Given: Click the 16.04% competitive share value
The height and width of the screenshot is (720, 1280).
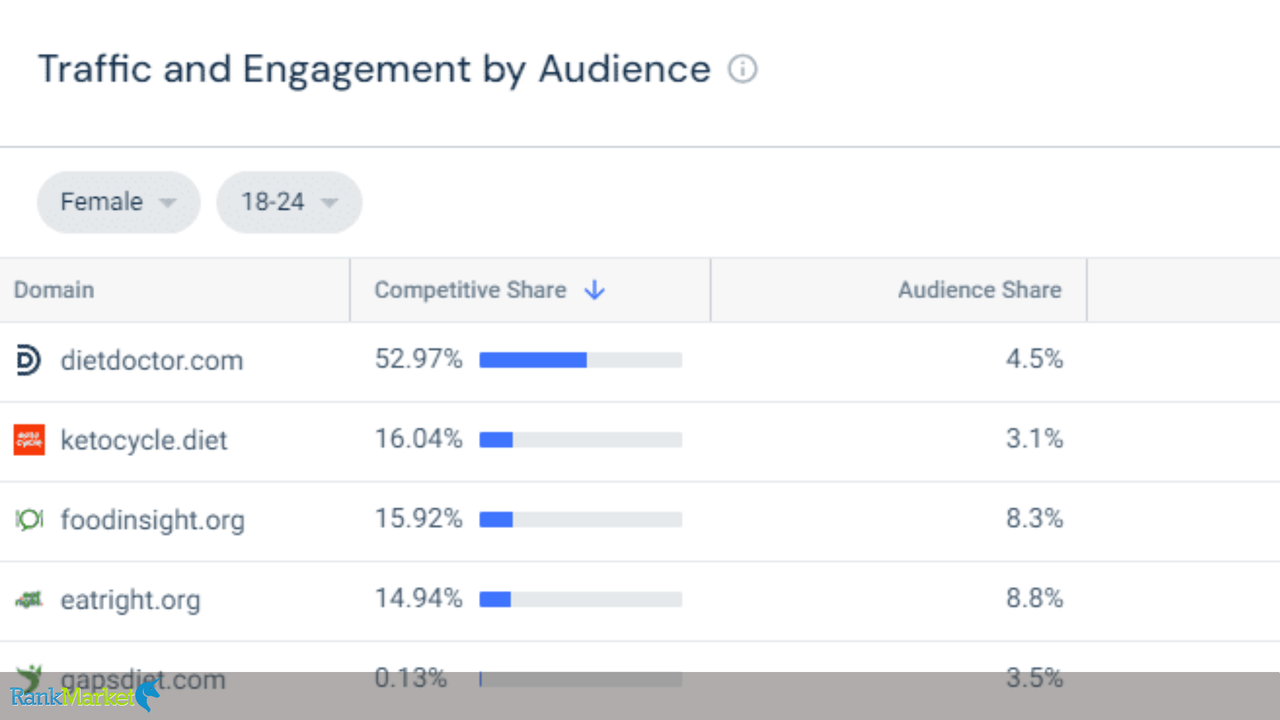Looking at the screenshot, I should [x=418, y=439].
